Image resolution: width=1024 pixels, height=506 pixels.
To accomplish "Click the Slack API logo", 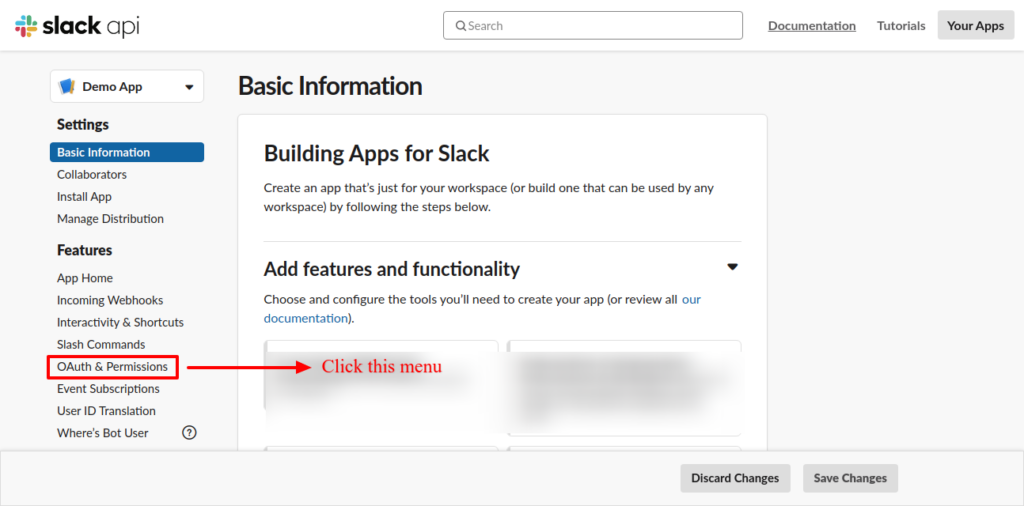I will 77,26.
